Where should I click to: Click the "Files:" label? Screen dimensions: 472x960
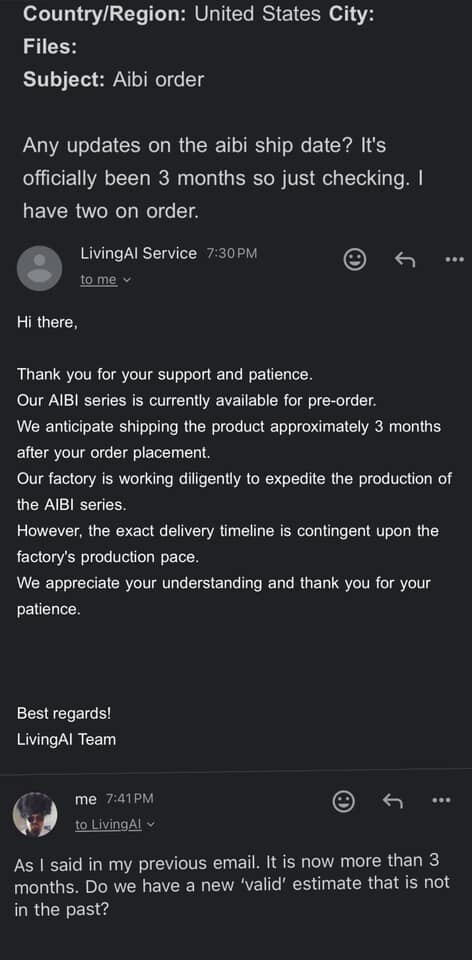tap(50, 47)
